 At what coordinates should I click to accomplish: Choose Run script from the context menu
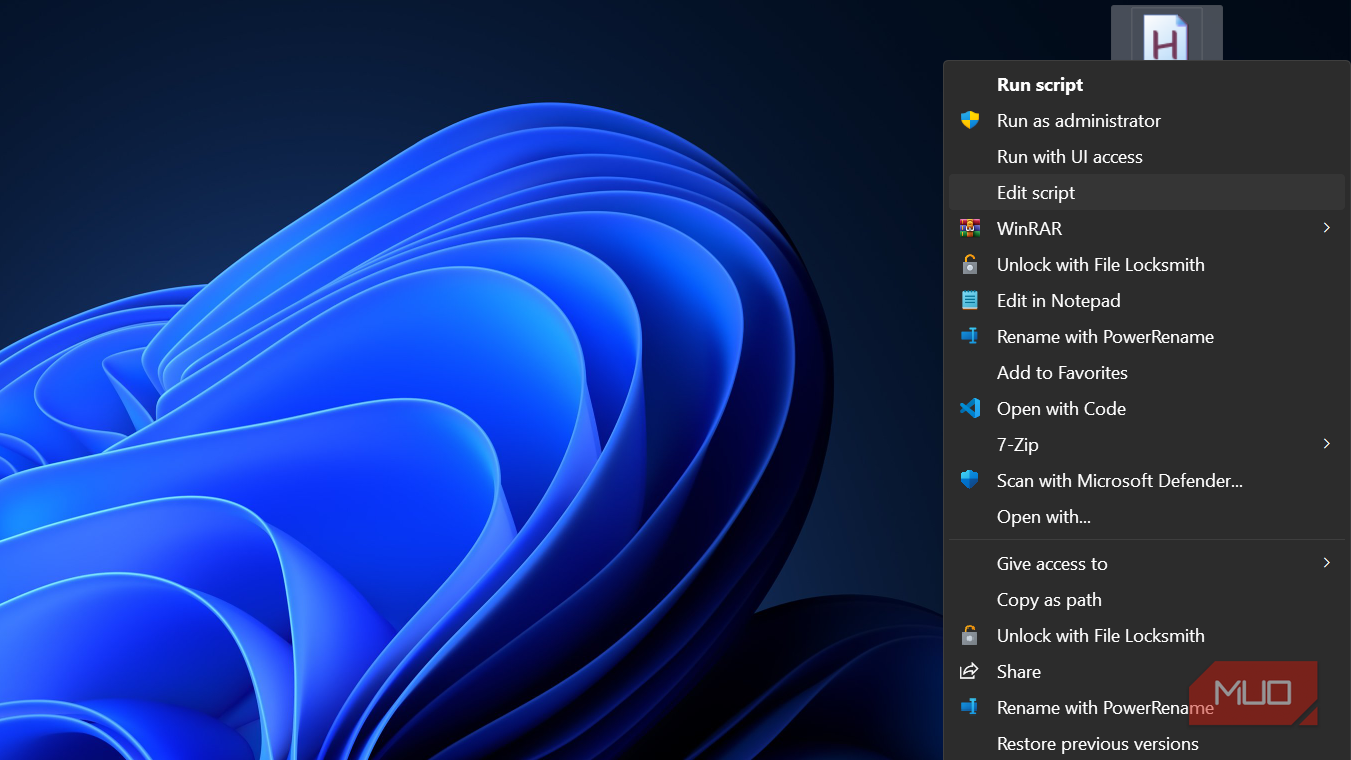[1040, 85]
